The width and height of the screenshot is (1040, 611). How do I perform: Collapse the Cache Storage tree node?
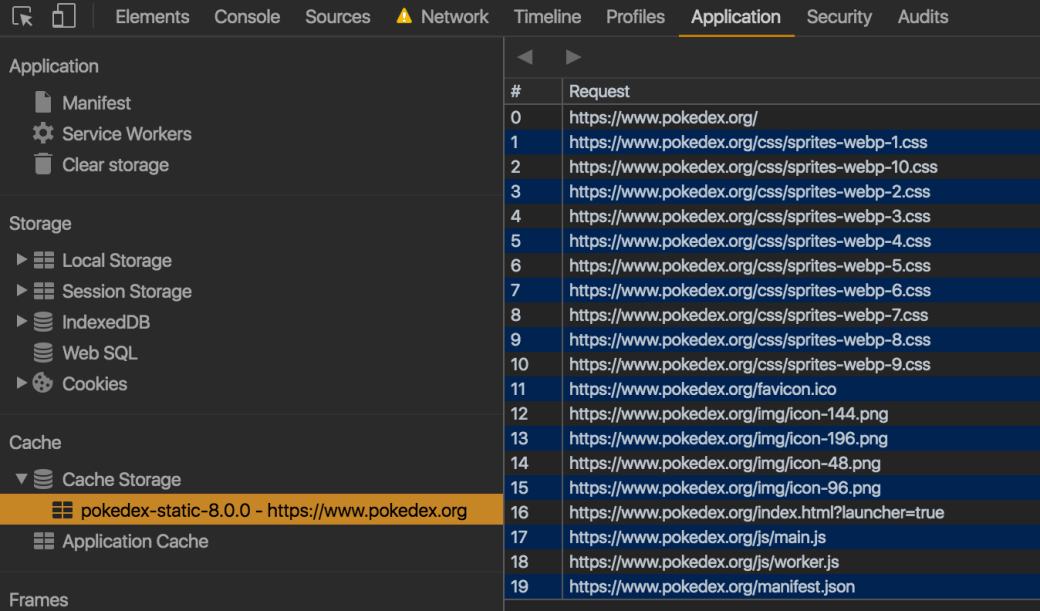coord(21,478)
